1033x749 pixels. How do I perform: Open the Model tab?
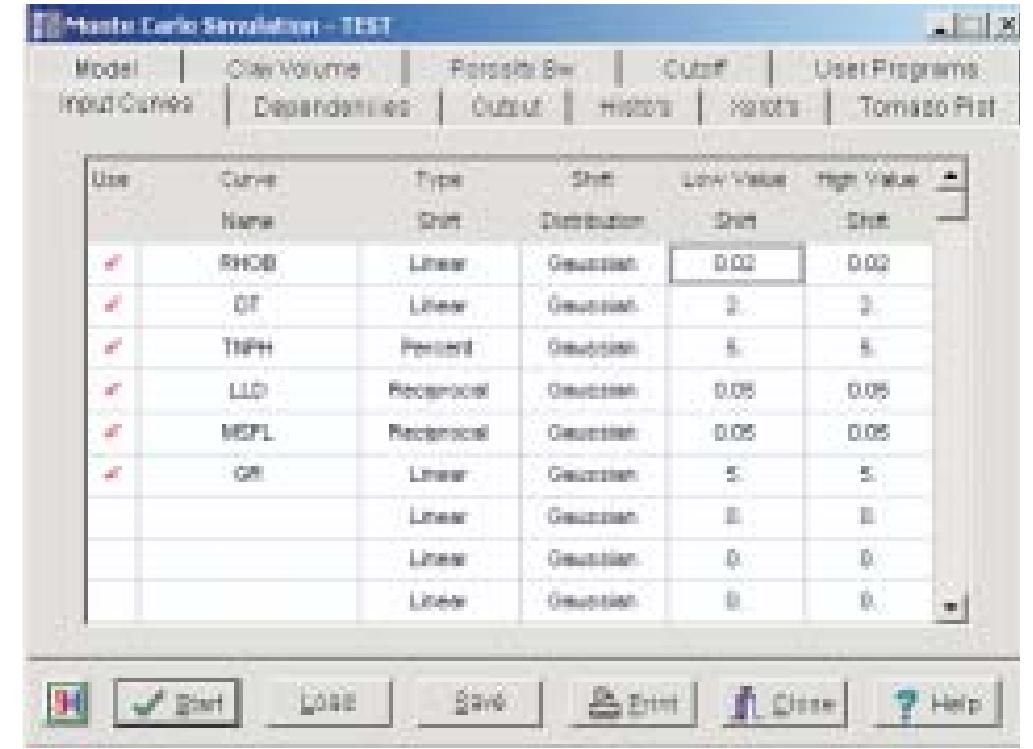(106, 68)
